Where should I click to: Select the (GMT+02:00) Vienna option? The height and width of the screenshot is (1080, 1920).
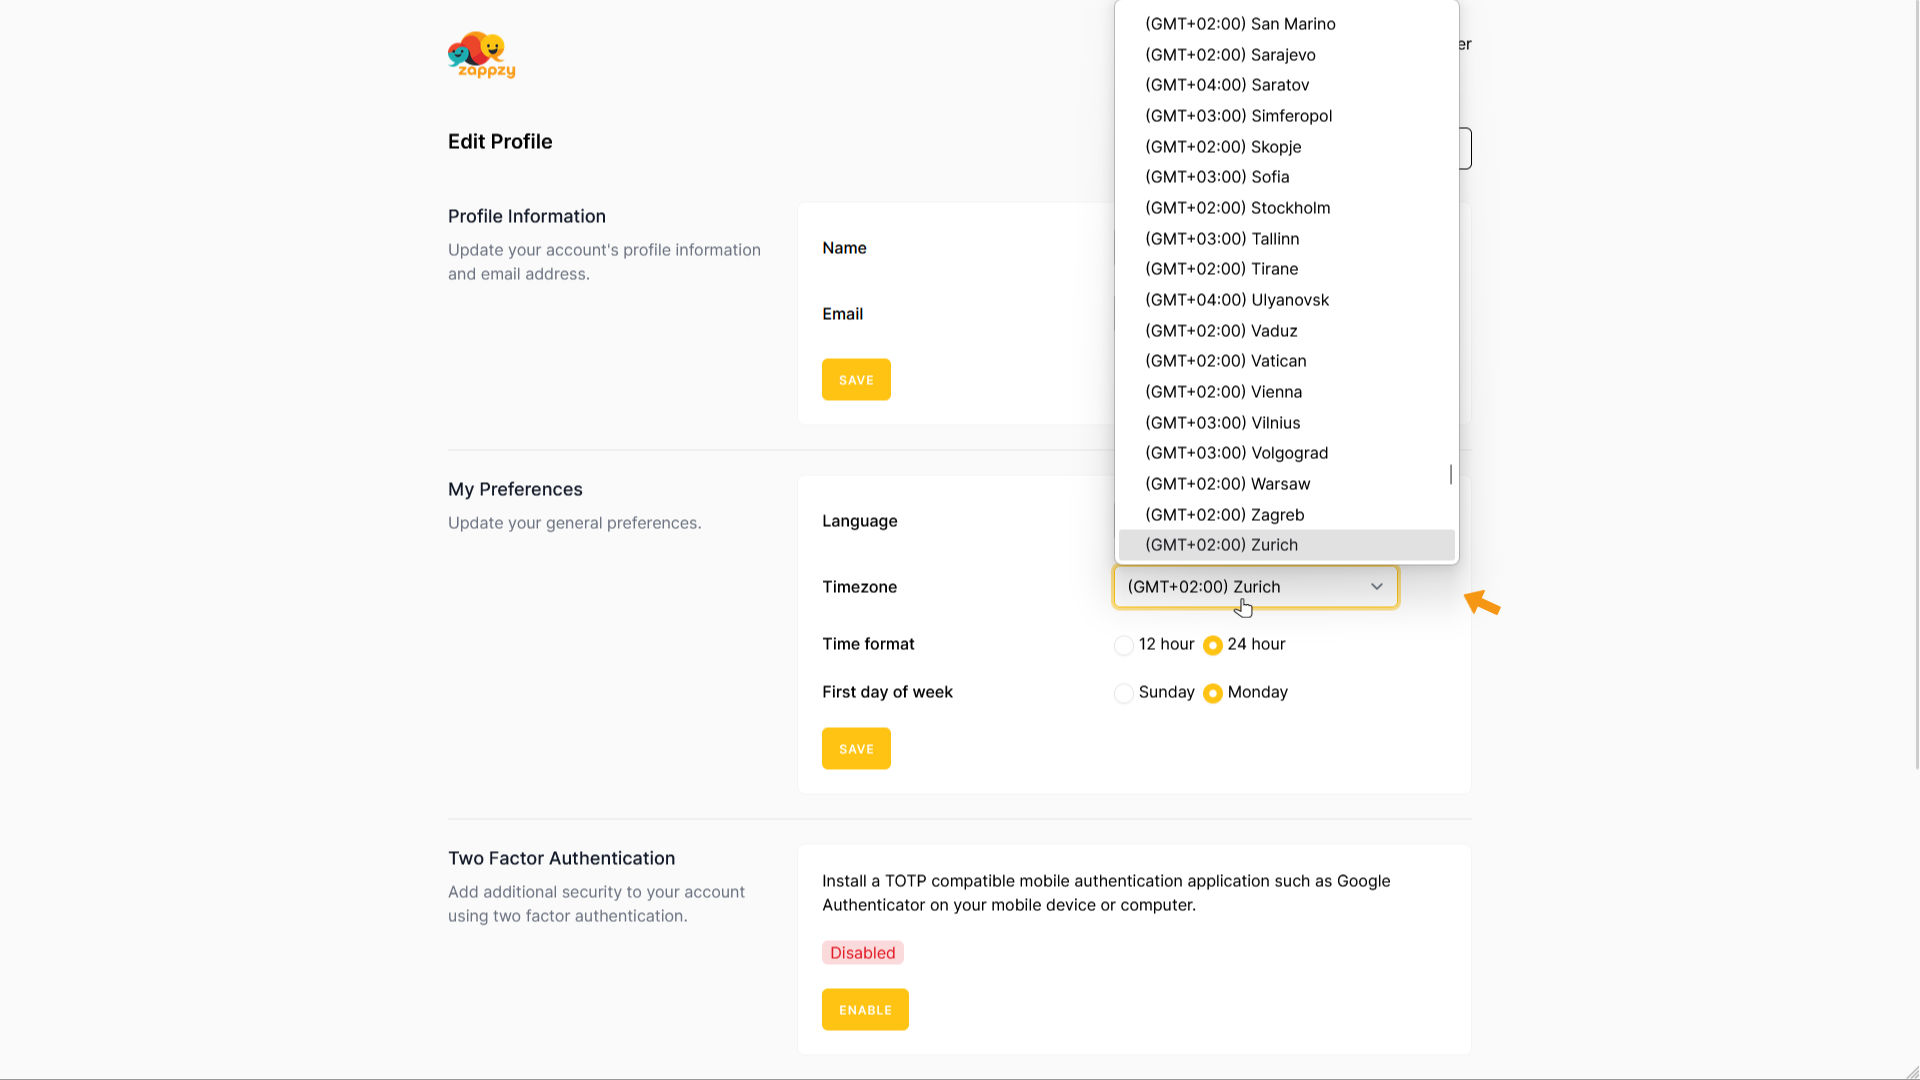click(1223, 392)
